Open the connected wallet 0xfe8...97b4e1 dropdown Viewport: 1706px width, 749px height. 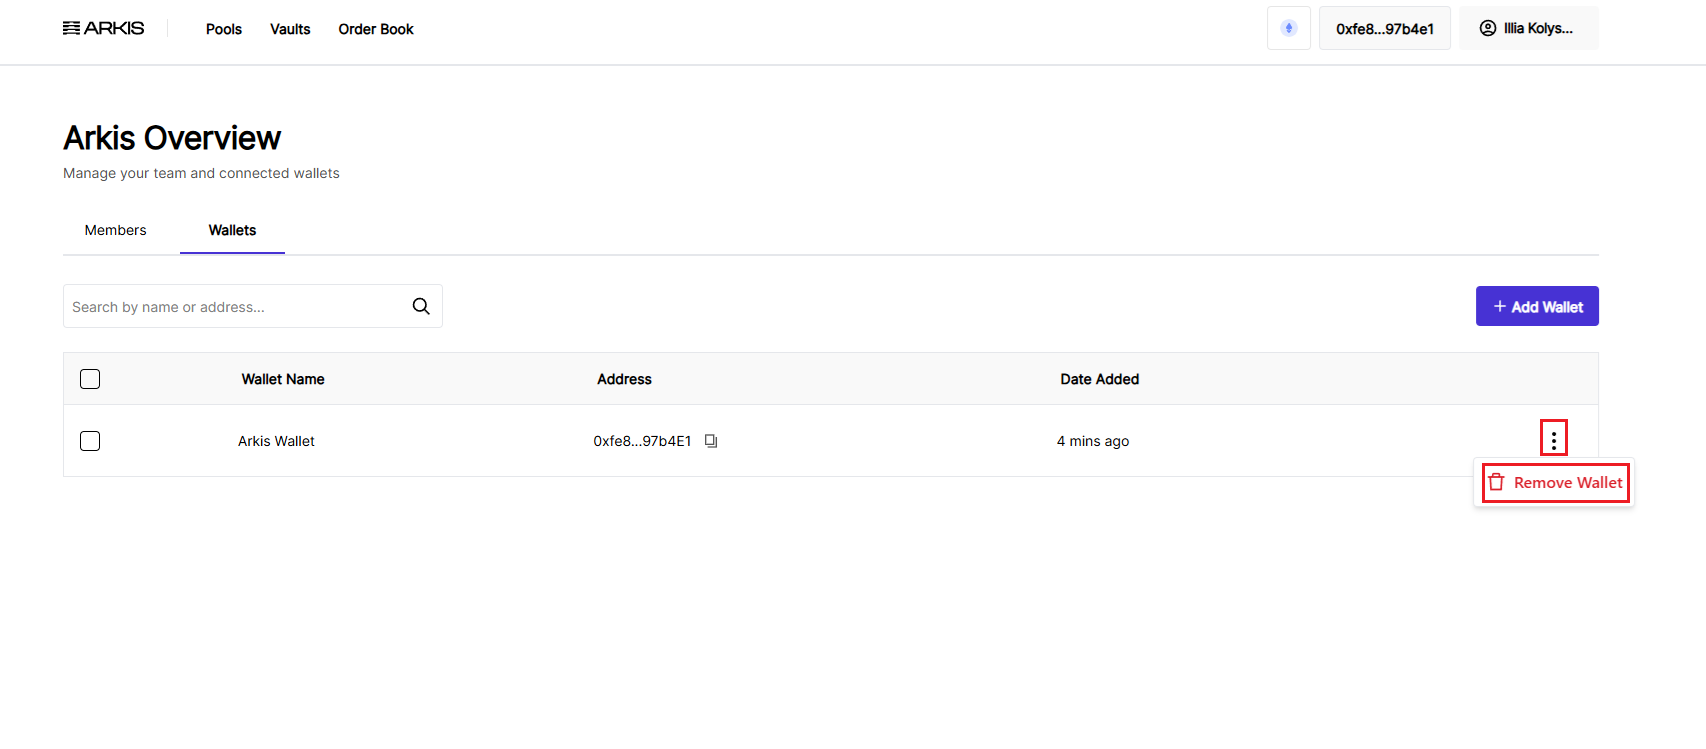click(1384, 29)
